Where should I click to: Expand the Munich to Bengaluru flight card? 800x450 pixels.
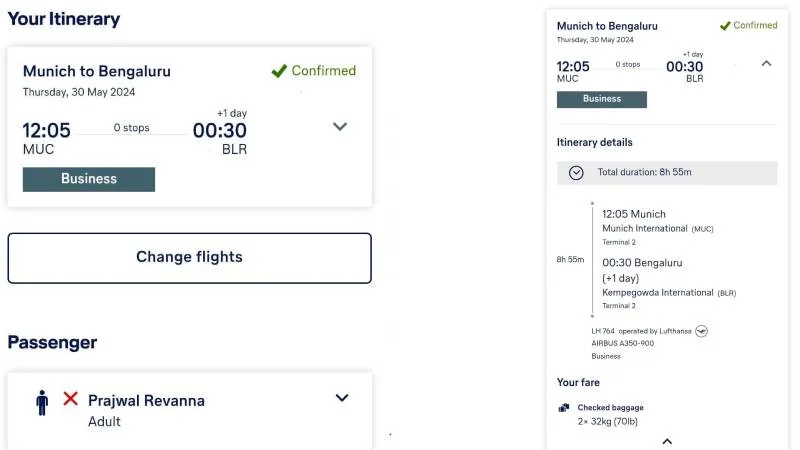pyautogui.click(x=340, y=127)
